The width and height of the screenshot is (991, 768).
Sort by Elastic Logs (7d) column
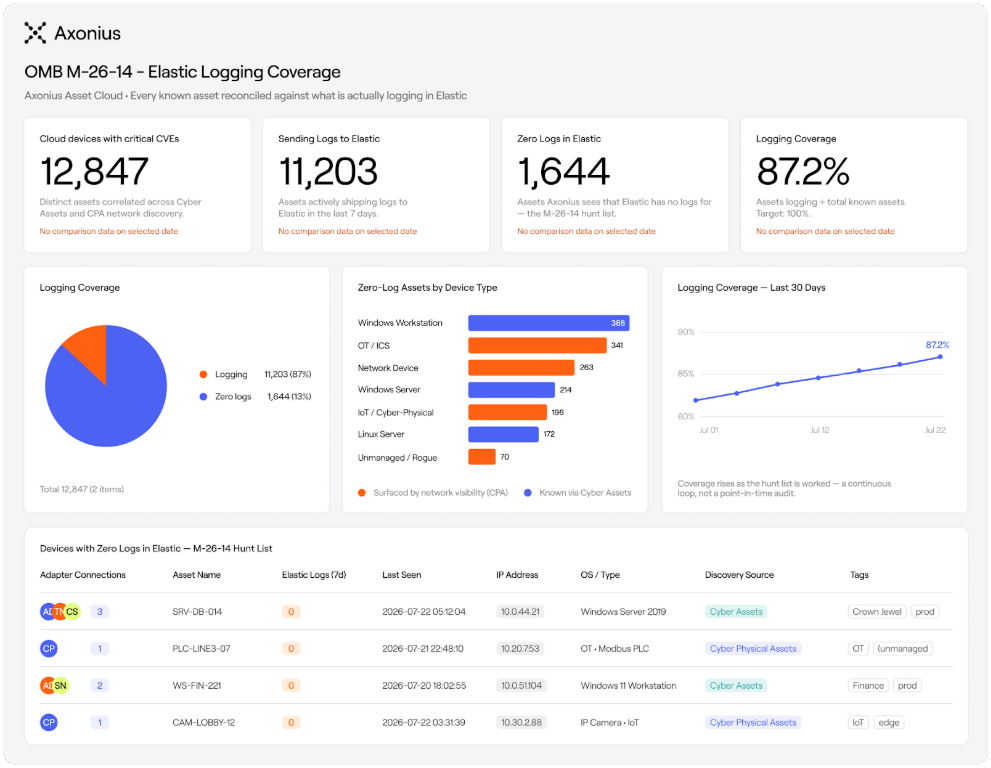[314, 575]
